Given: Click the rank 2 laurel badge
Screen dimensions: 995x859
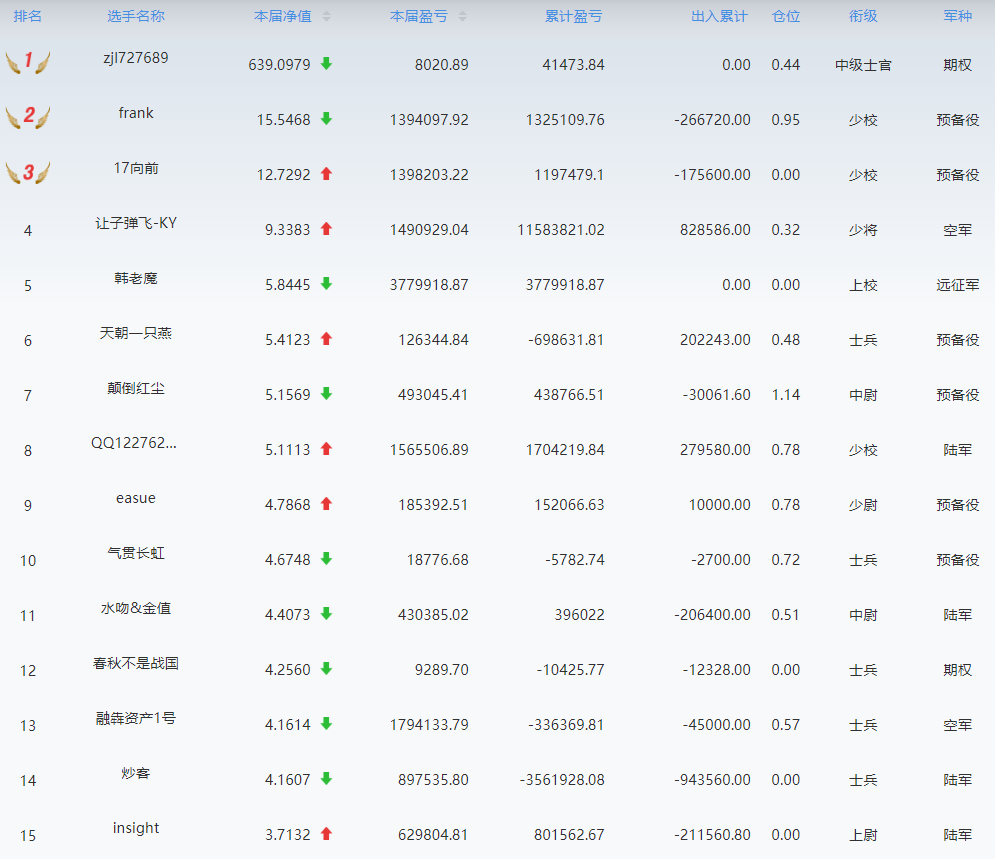Looking at the screenshot, I should (x=28, y=117).
